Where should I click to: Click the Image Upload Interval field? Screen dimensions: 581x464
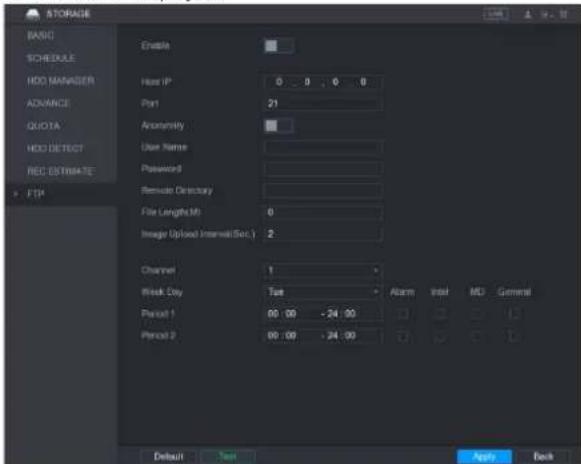click(x=323, y=234)
